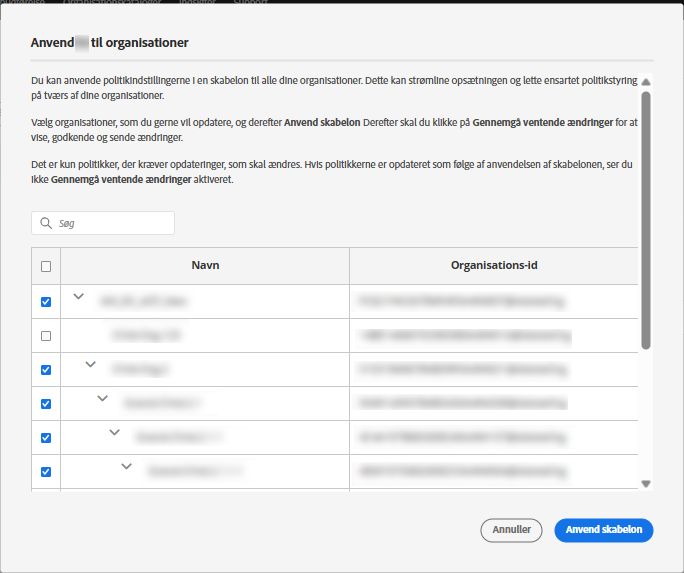This screenshot has height=573, width=684.
Task: Collapse the first top-level organisation row chevron
Action: click(79, 297)
